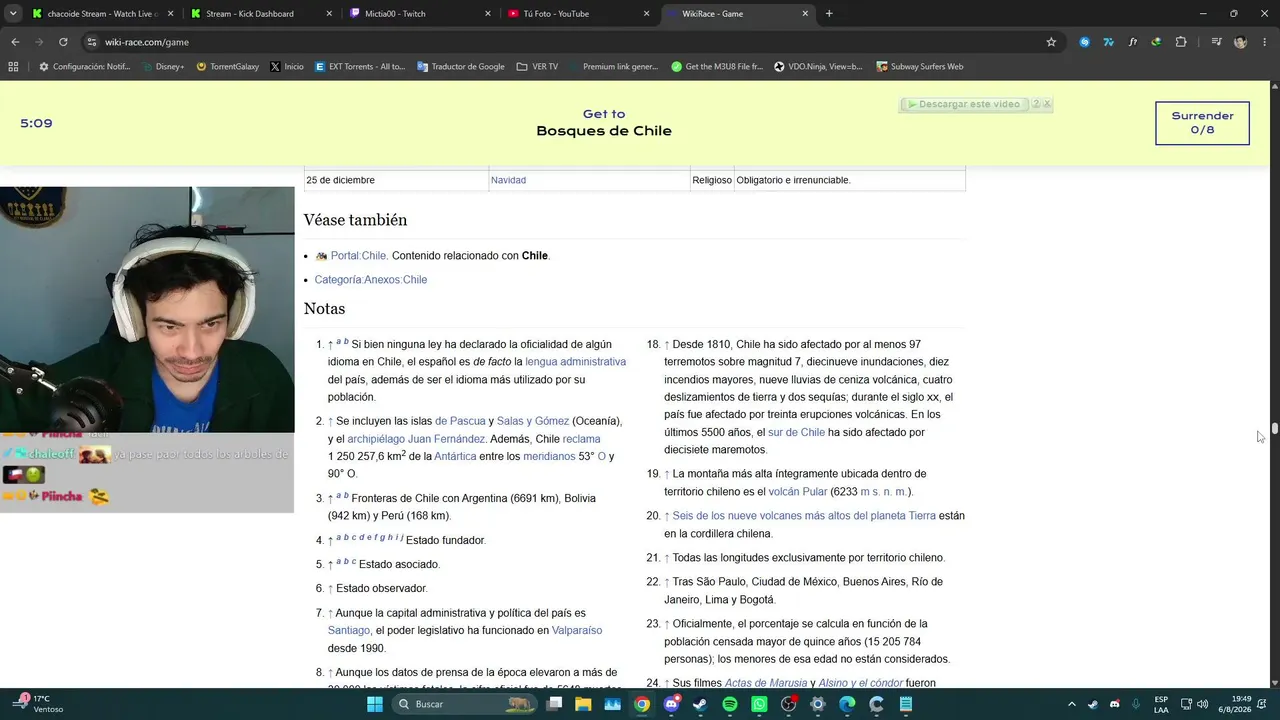Go back with the browser back arrow
Screen dimensions: 1280x720
(15, 42)
